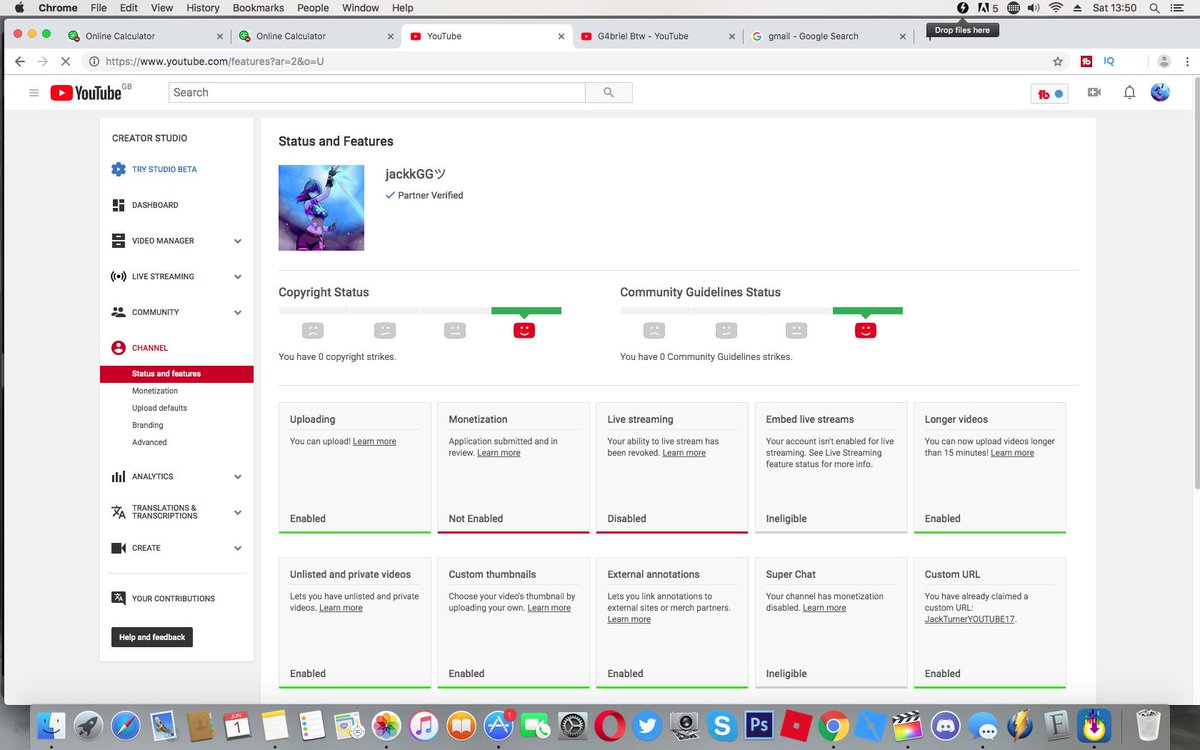Open Final Cut Pro from the dock

(x=907, y=725)
